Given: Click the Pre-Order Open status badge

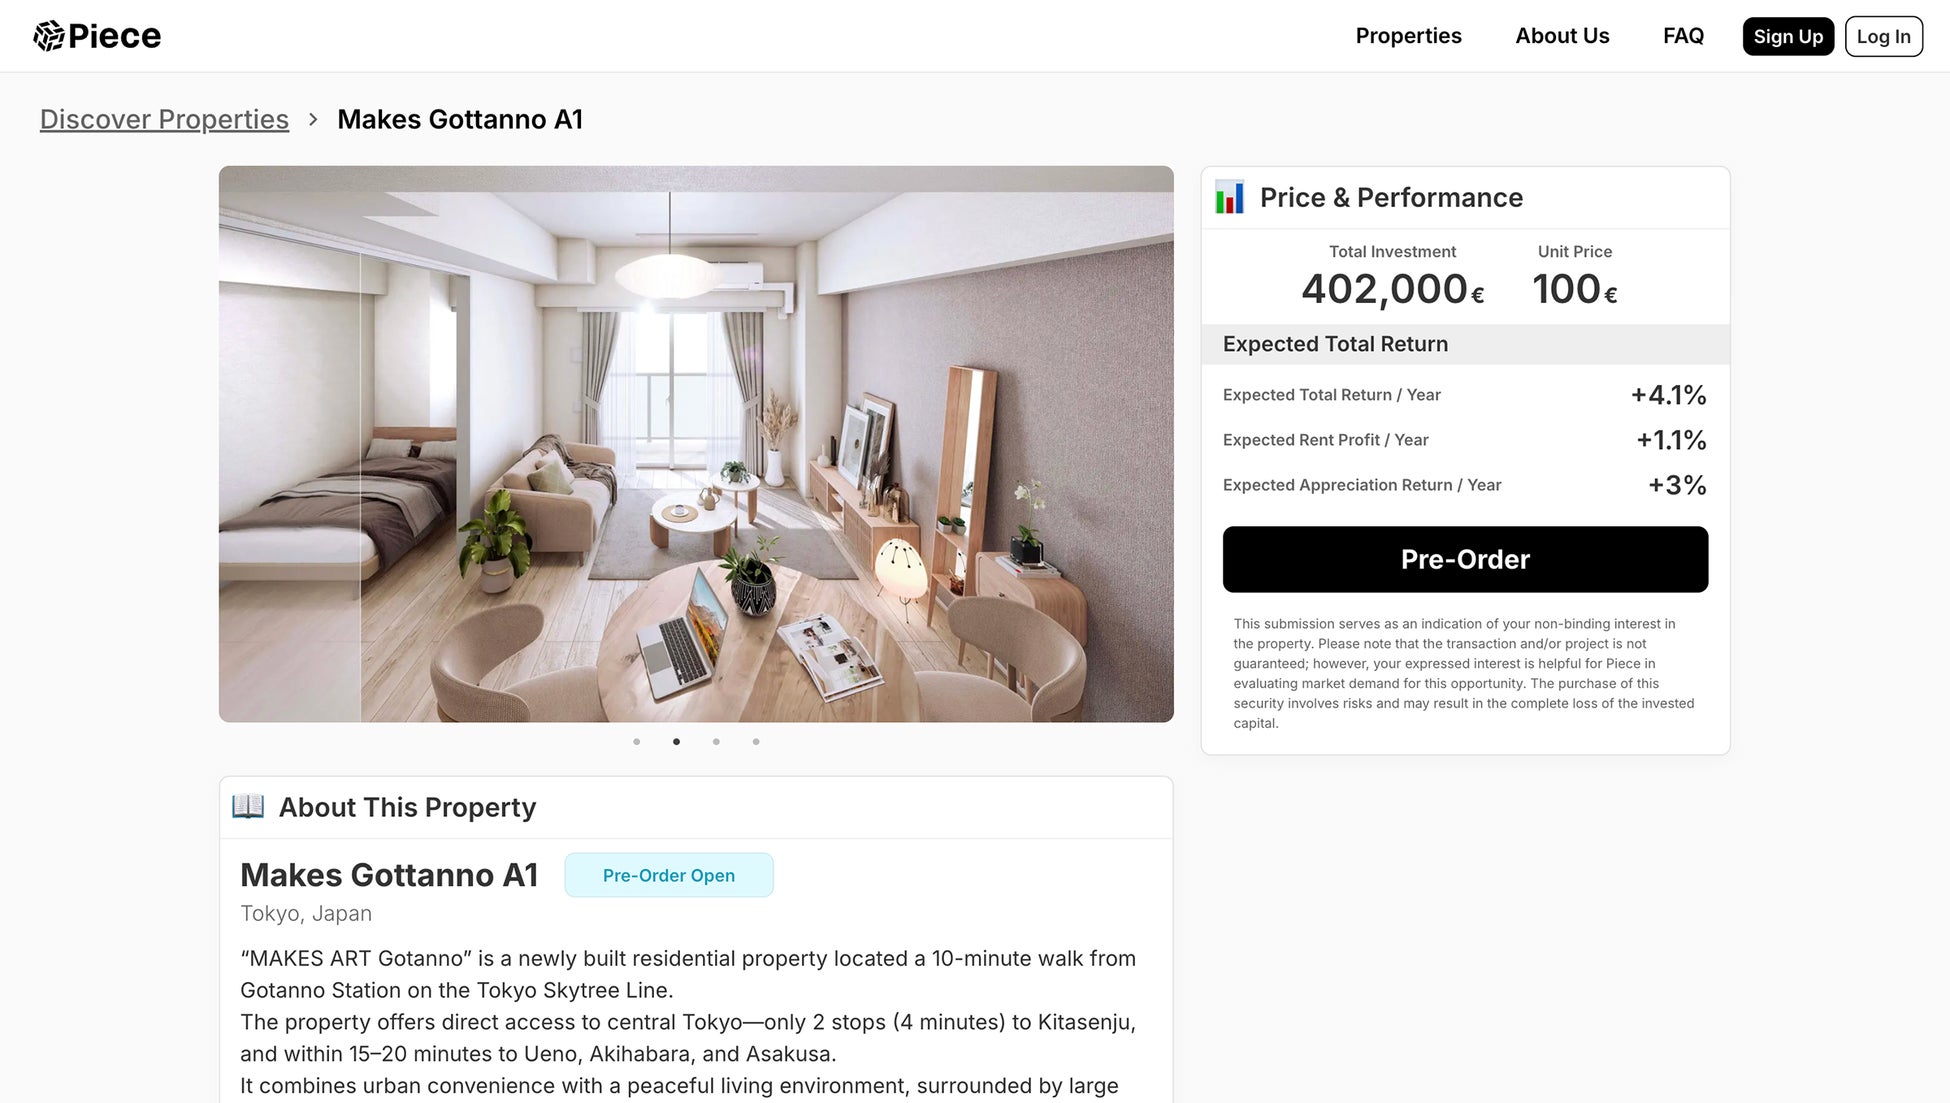Looking at the screenshot, I should (x=669, y=875).
